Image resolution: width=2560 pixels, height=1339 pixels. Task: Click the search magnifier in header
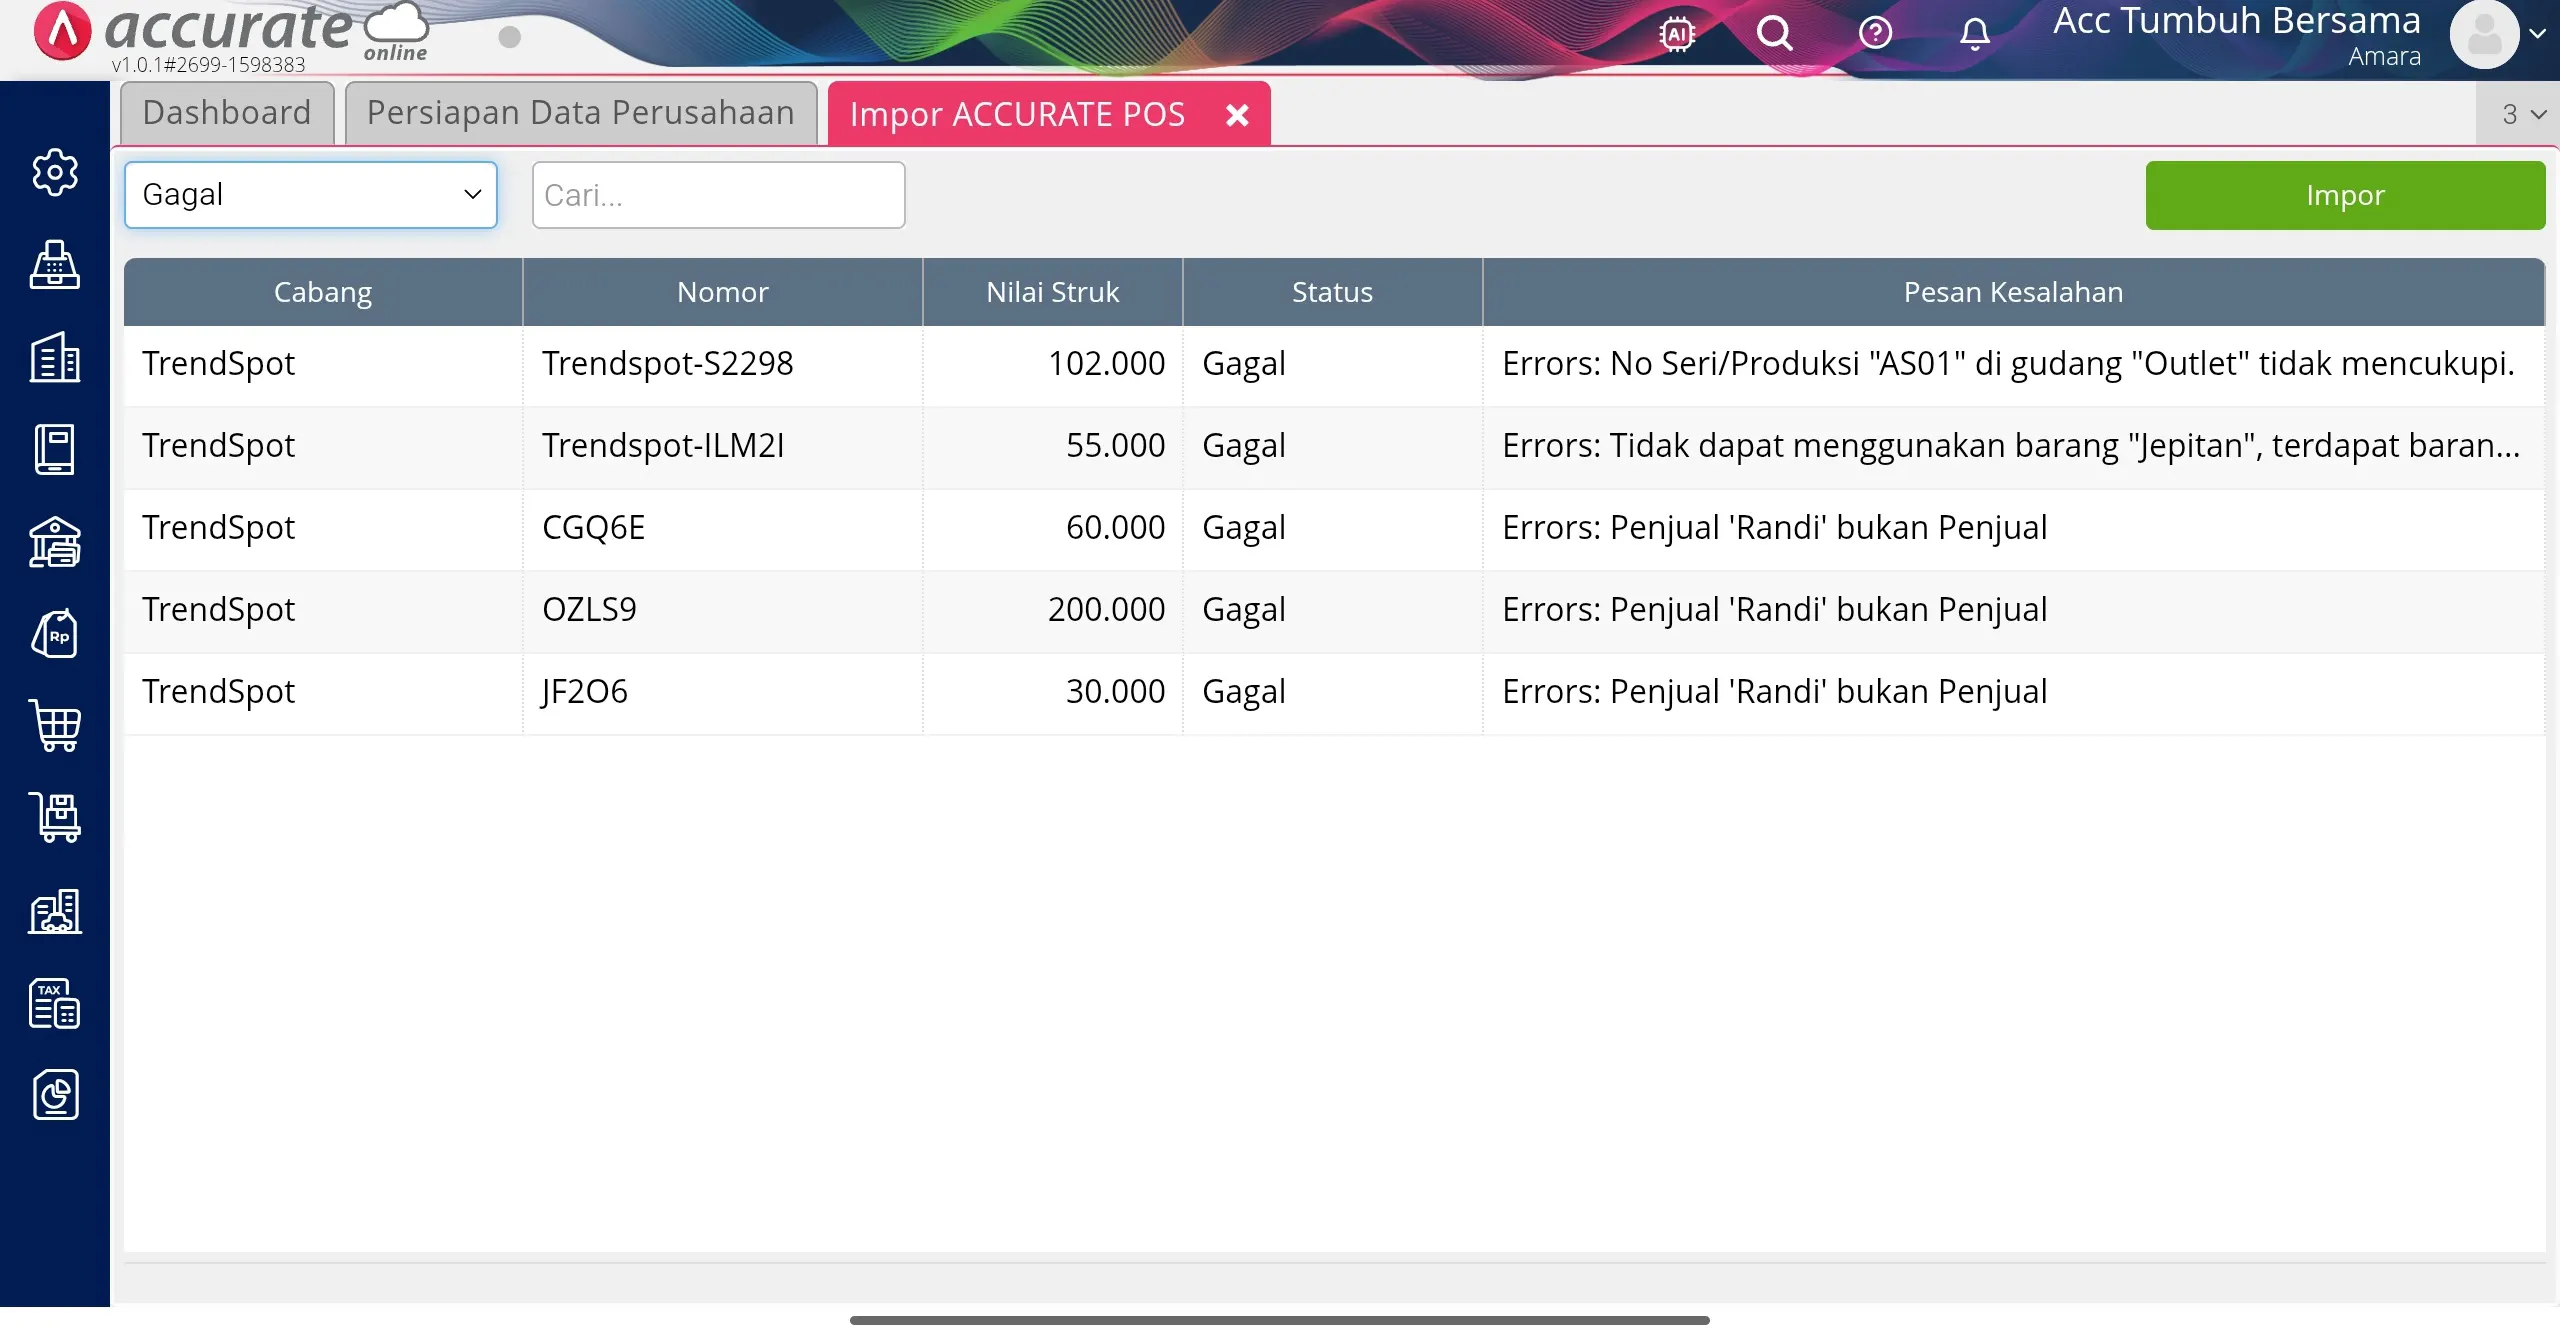click(1775, 34)
